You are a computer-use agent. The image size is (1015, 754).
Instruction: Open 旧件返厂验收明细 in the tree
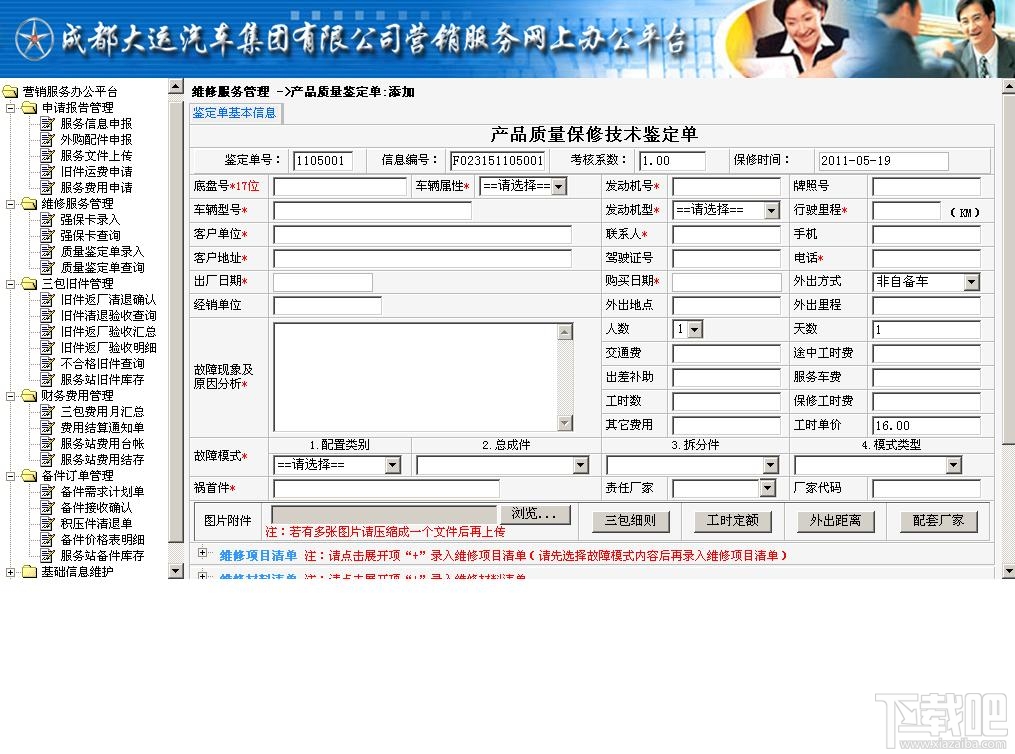pyautogui.click(x=108, y=348)
